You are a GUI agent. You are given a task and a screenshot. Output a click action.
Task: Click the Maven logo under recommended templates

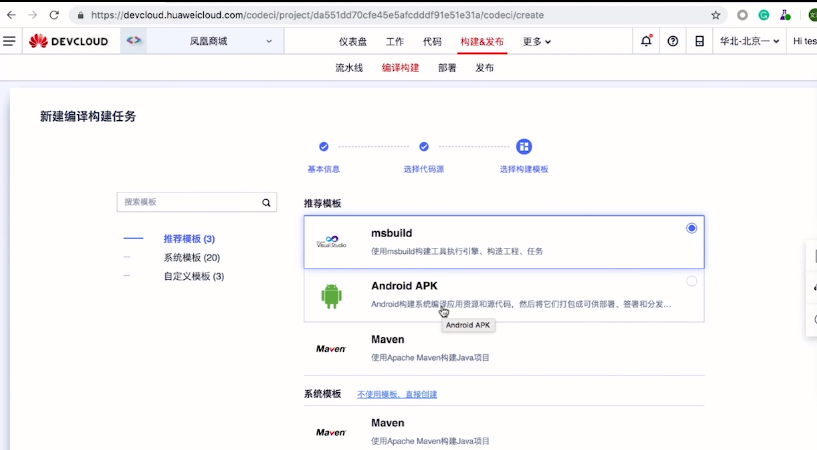[331, 348]
